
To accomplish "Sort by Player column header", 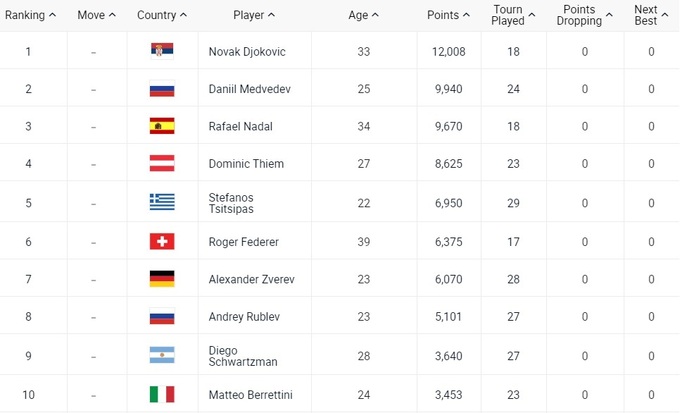I will click(254, 16).
